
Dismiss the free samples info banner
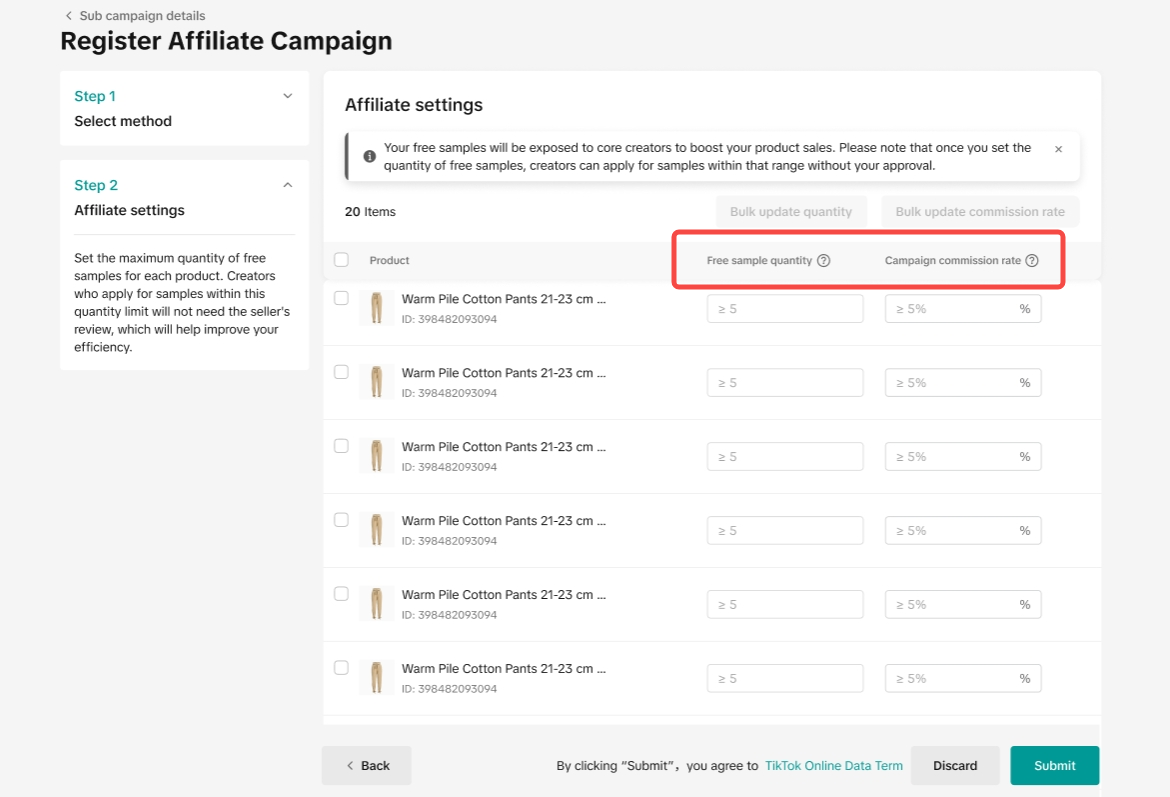coord(1058,149)
